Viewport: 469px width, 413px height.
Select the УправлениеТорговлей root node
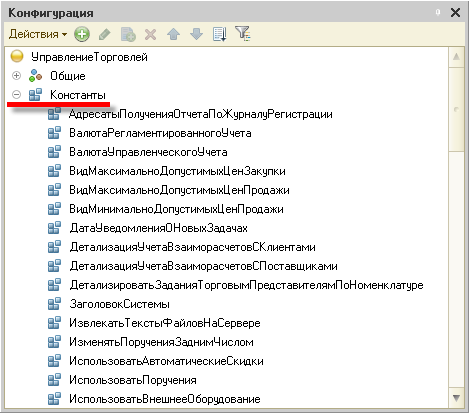pyautogui.click(x=89, y=57)
